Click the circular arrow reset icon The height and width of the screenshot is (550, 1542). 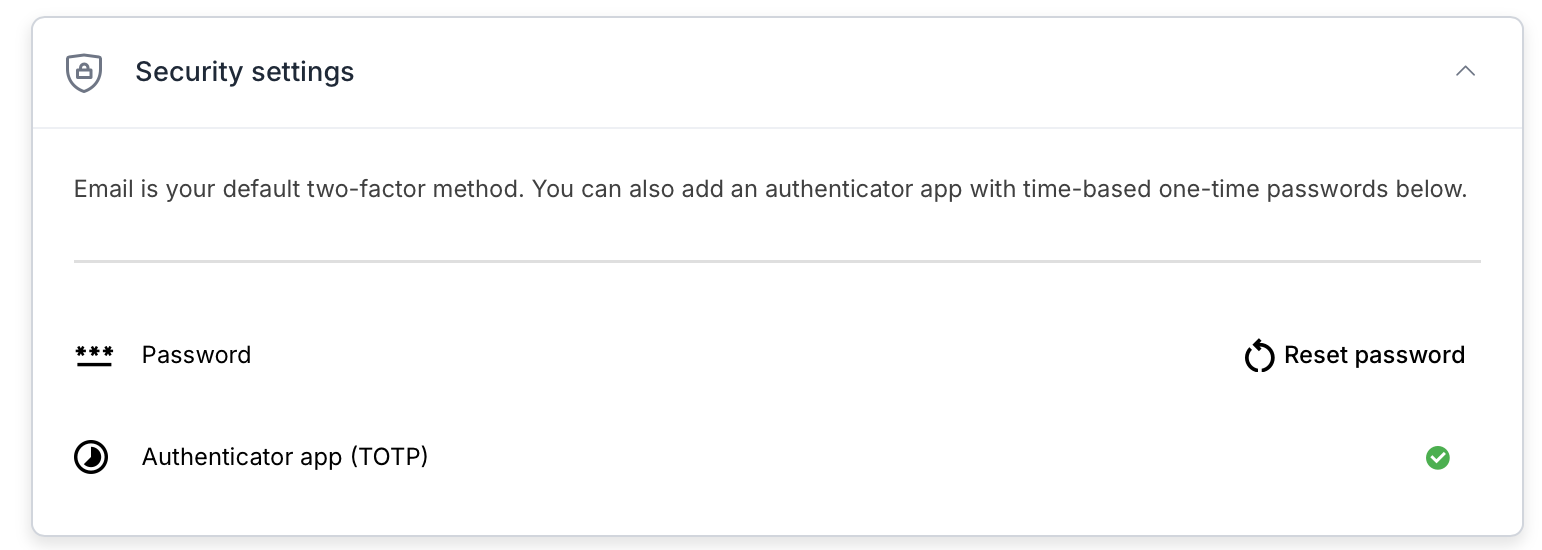pyautogui.click(x=1259, y=356)
